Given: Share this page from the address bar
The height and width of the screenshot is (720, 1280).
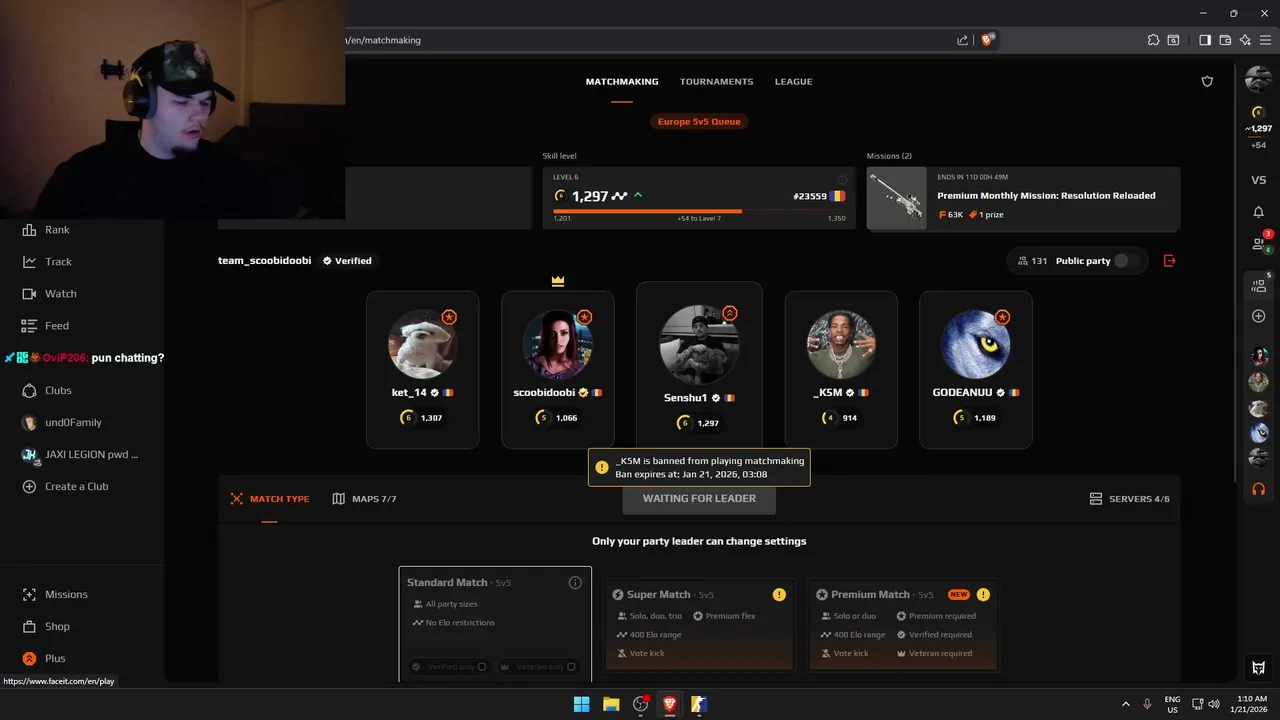Looking at the screenshot, I should (x=962, y=40).
